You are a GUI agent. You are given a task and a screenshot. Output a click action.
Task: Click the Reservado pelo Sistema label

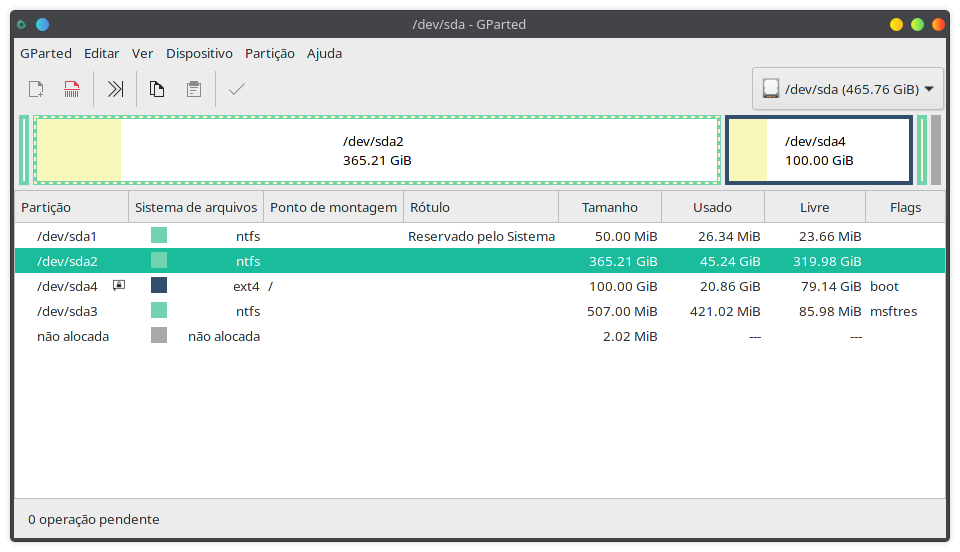(482, 236)
